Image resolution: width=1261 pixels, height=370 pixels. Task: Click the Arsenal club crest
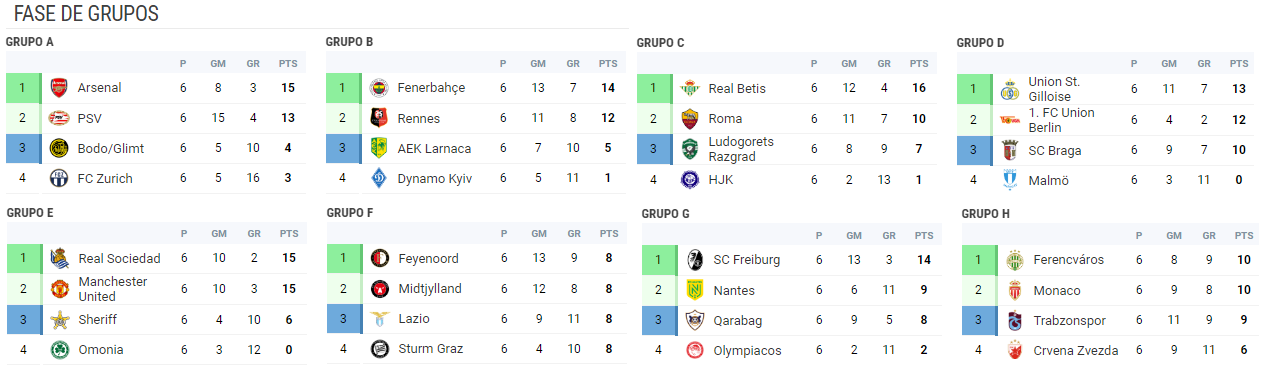(58, 88)
